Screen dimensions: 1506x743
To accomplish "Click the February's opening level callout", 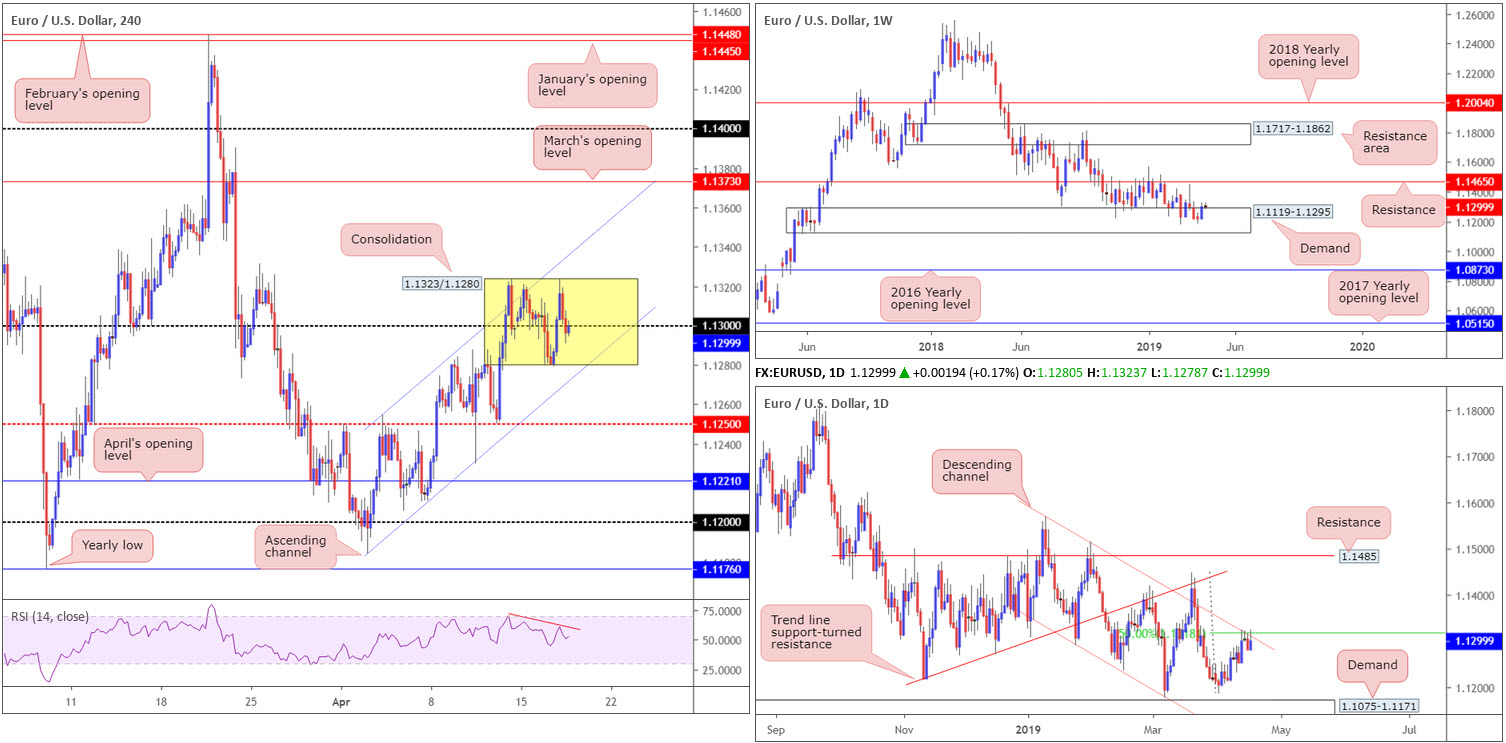I will (83, 99).
